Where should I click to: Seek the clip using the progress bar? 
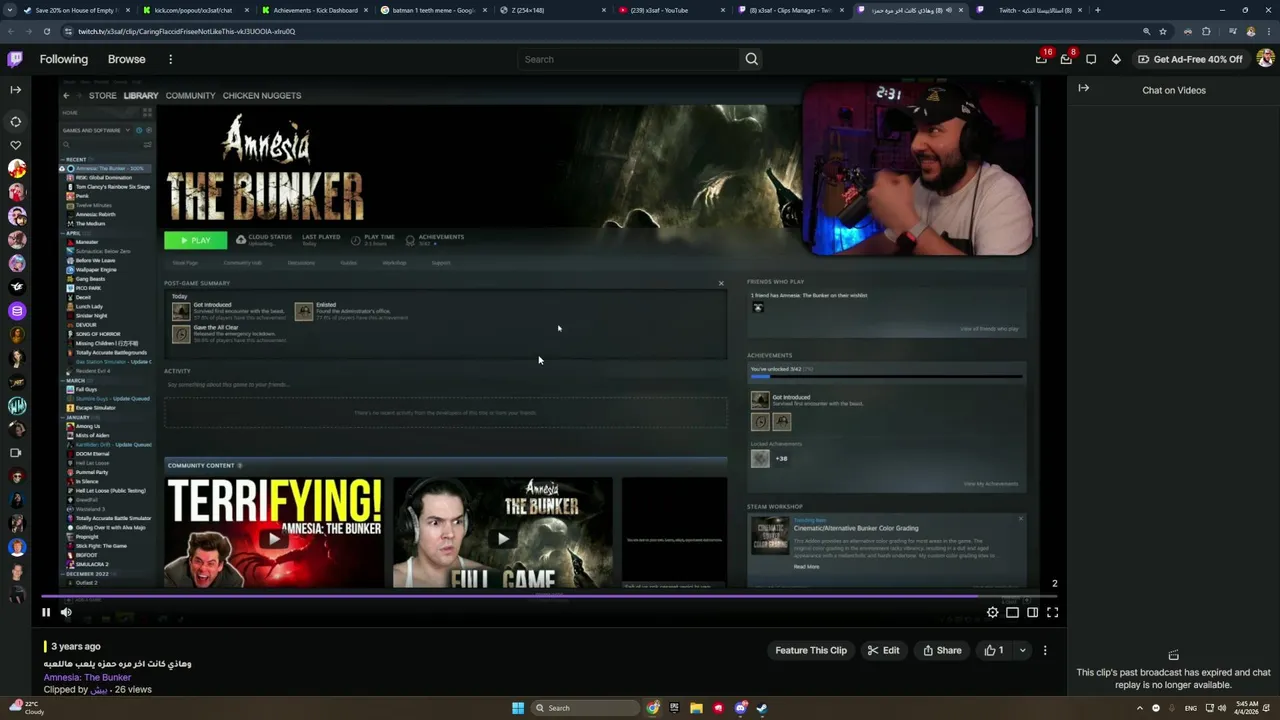click(x=550, y=597)
